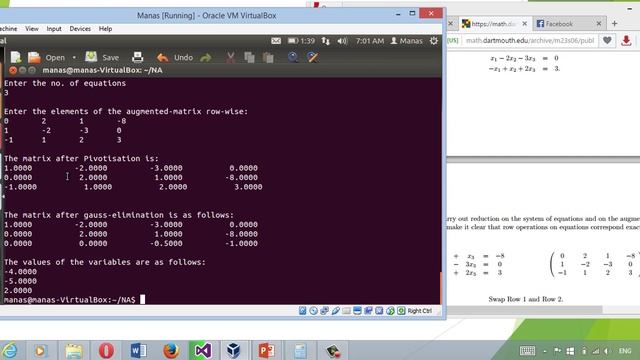The width and height of the screenshot is (640, 360).
Task: Open the VirtualBox Help menu
Action: pos(105,29)
